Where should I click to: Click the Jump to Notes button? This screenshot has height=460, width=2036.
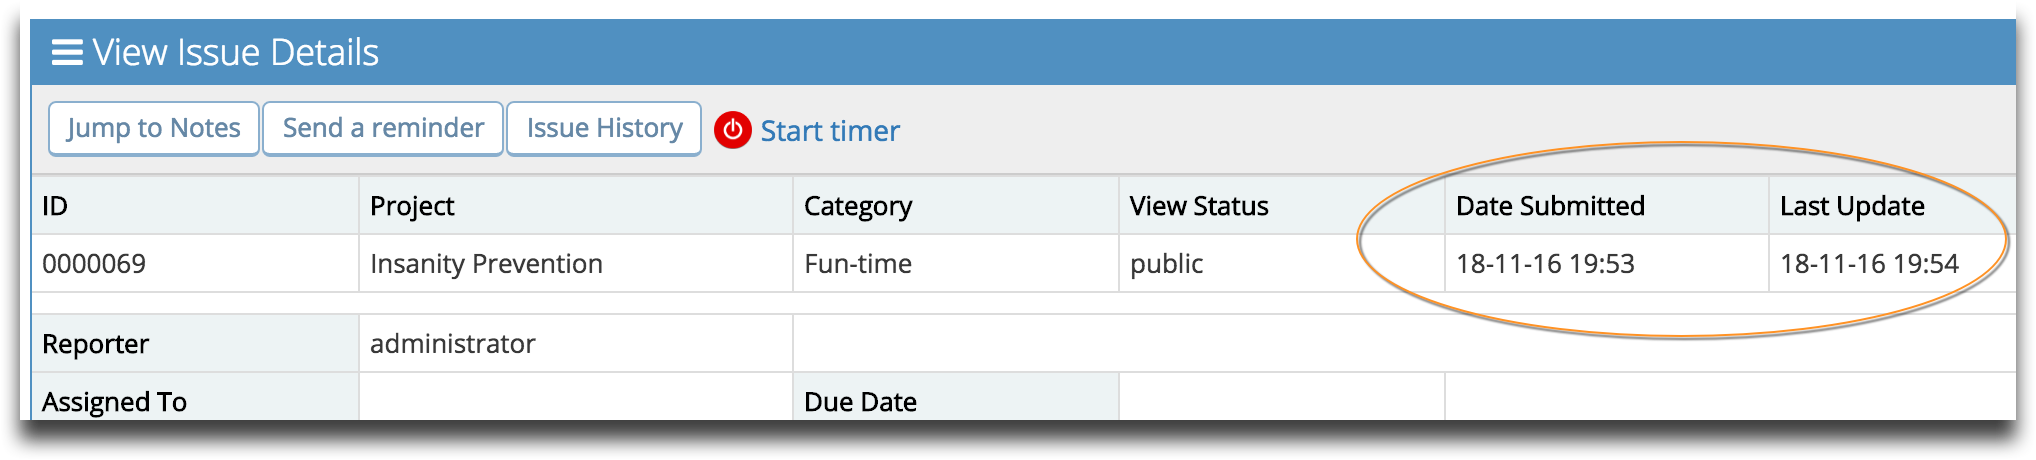[x=154, y=128]
